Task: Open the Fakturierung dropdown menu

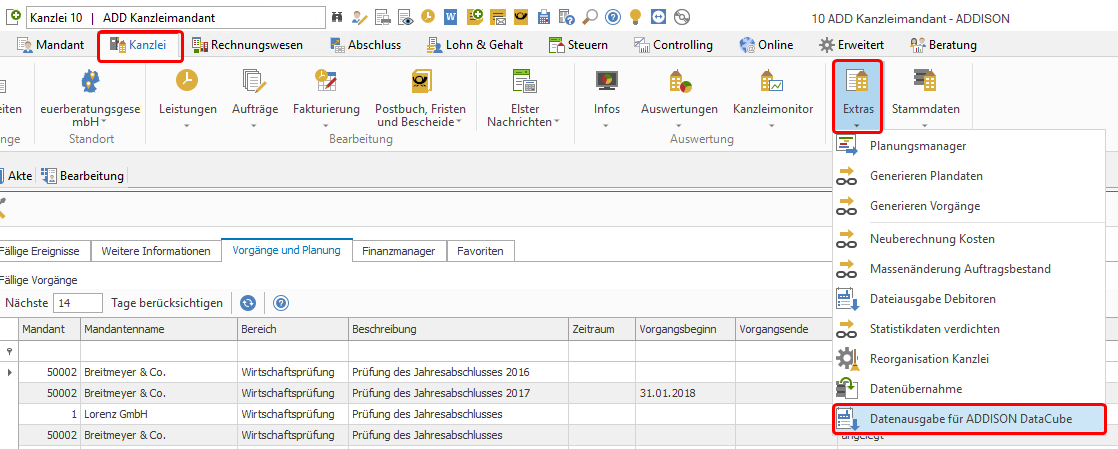Action: pos(326,100)
